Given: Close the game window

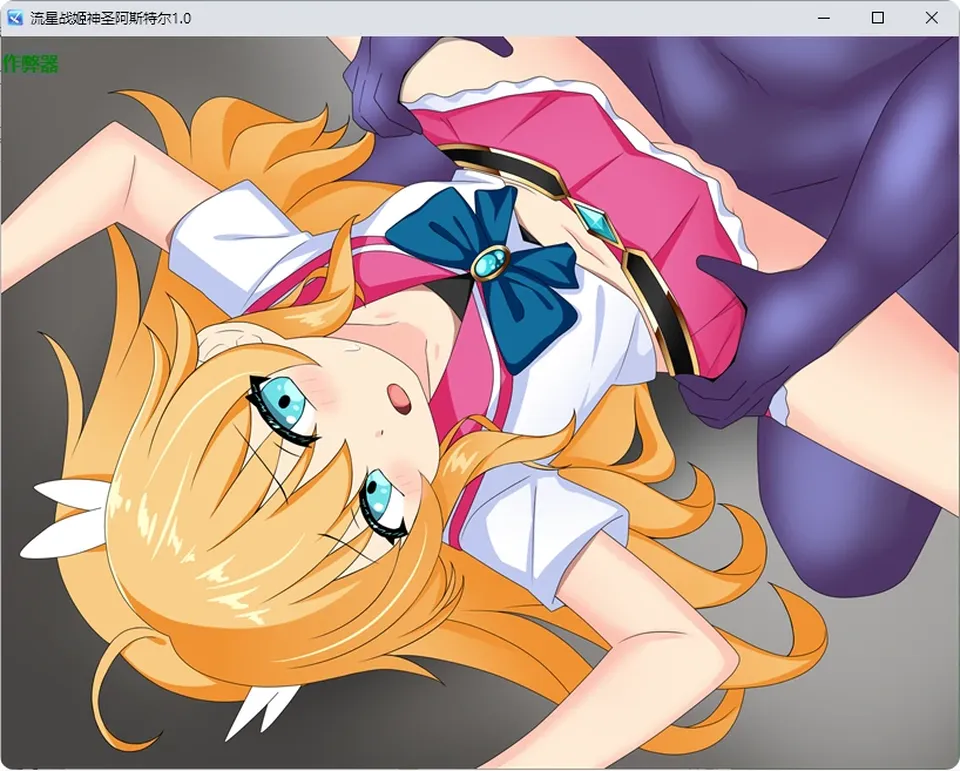Looking at the screenshot, I should point(931,18).
